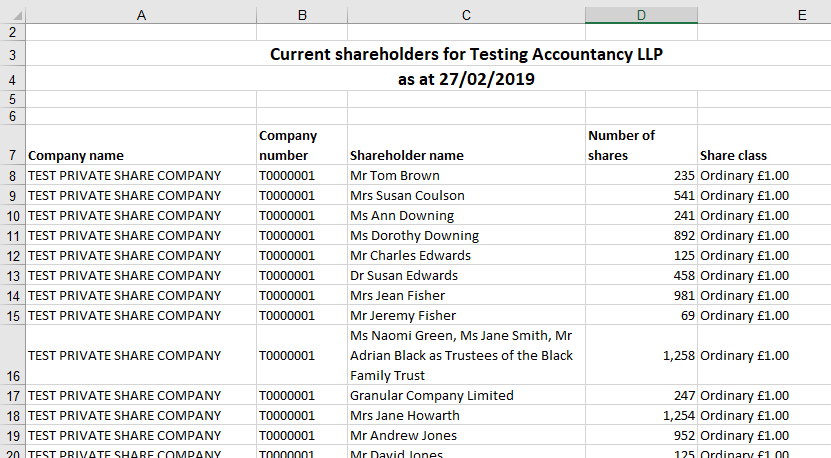Viewport: 831px width, 458px height.
Task: Select column D header
Action: point(641,14)
